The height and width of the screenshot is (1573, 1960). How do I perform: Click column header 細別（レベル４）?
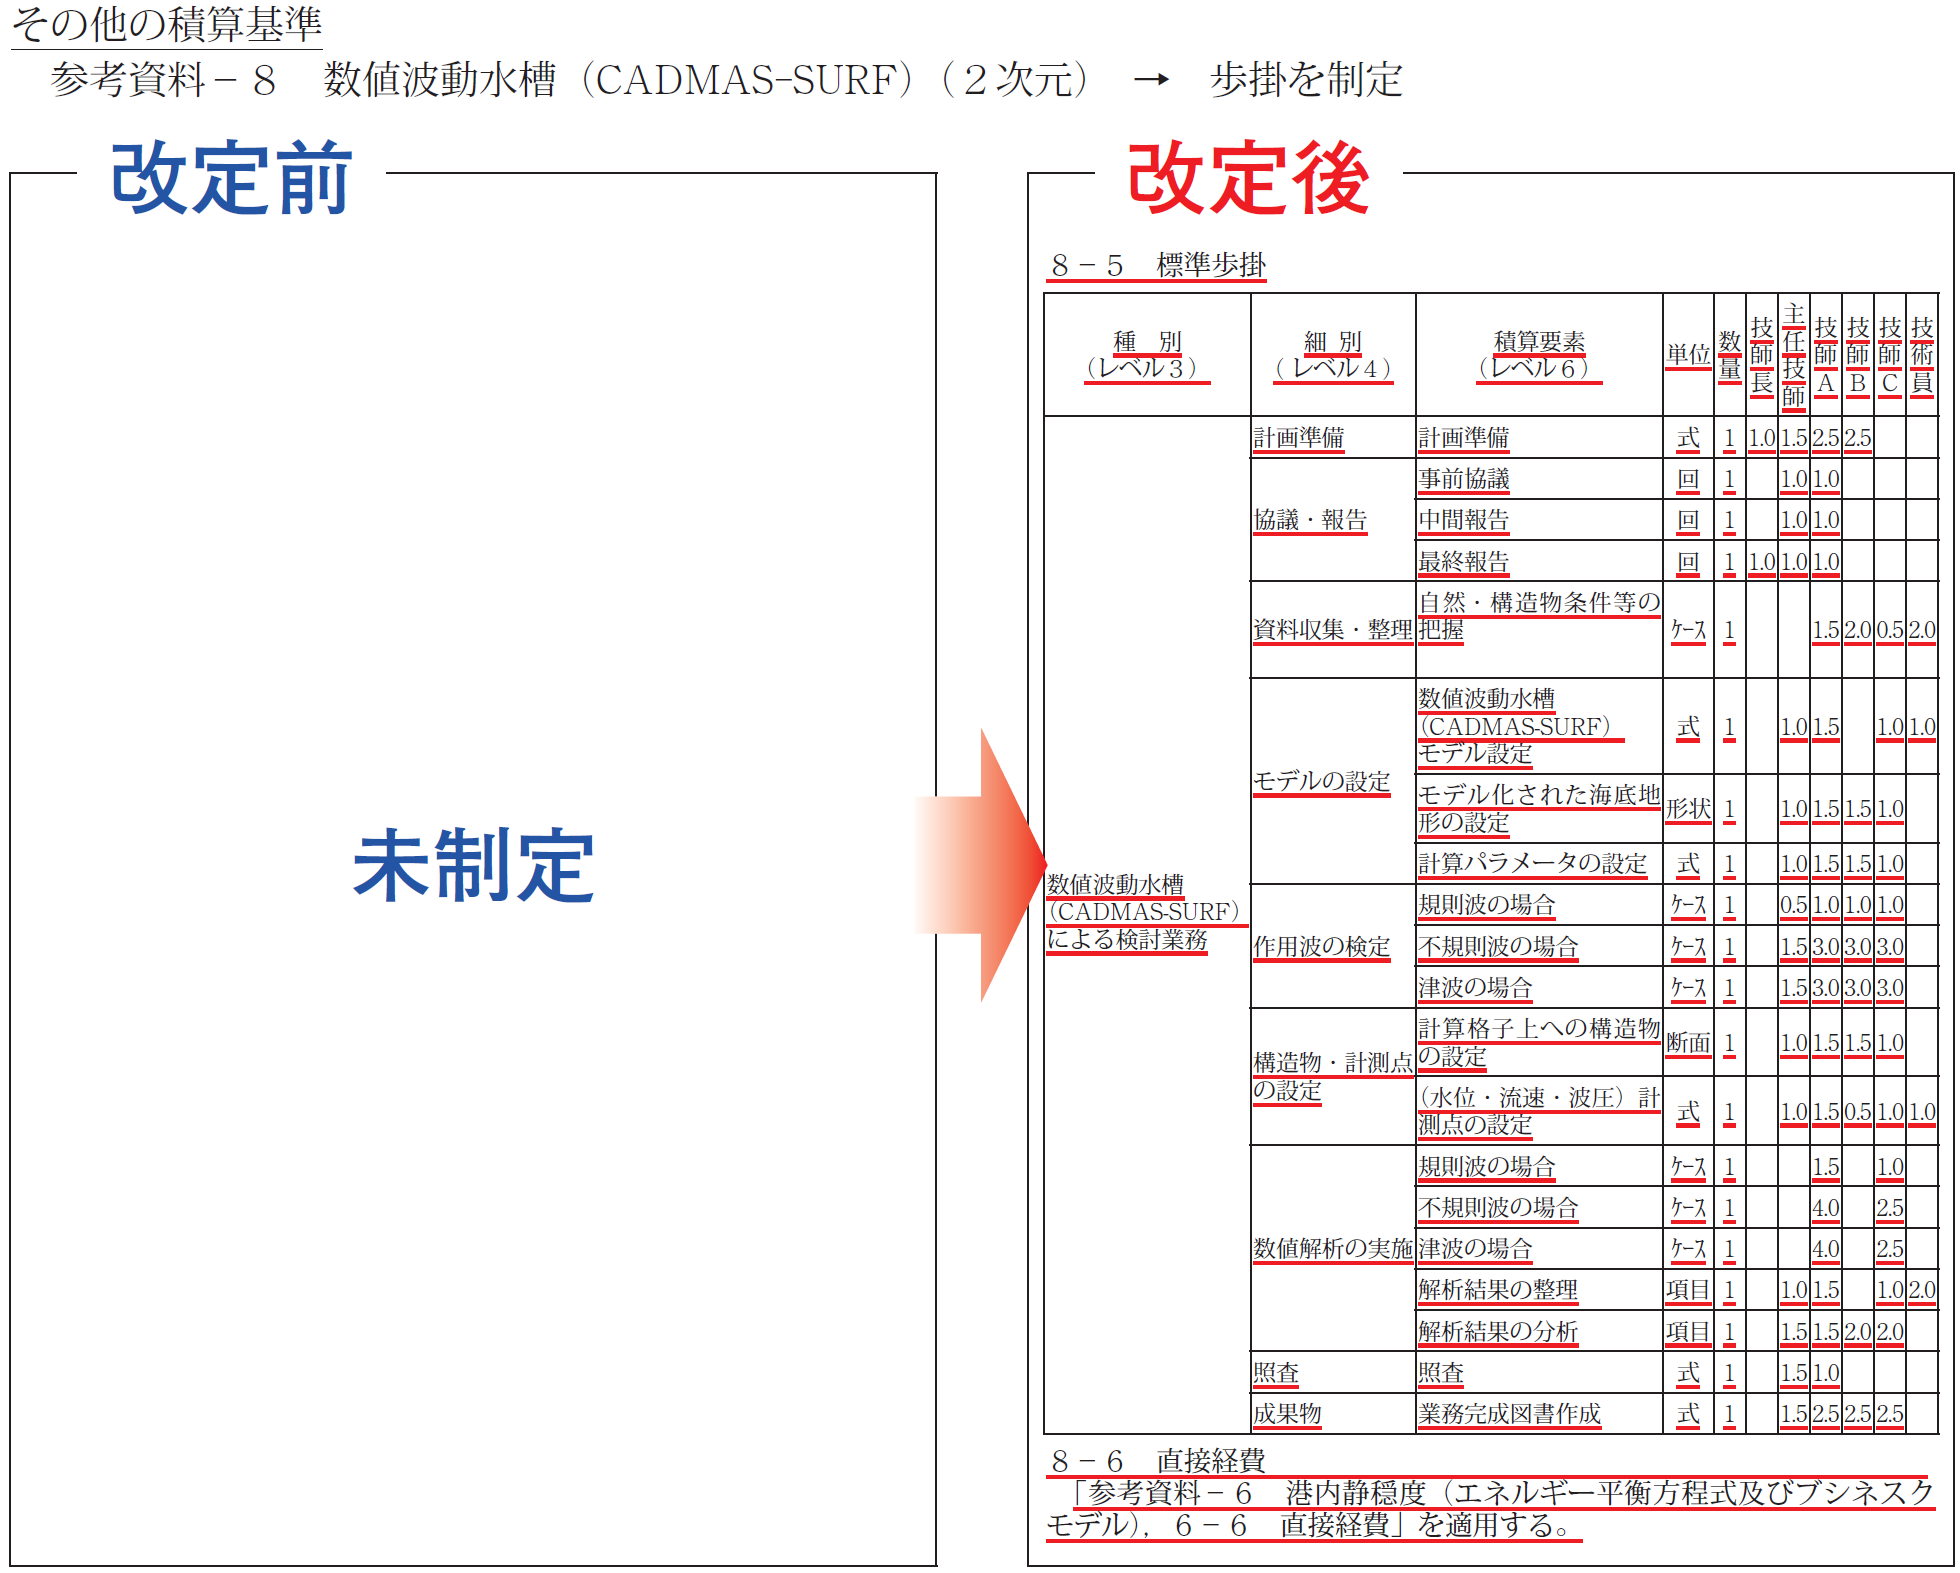tap(1333, 355)
